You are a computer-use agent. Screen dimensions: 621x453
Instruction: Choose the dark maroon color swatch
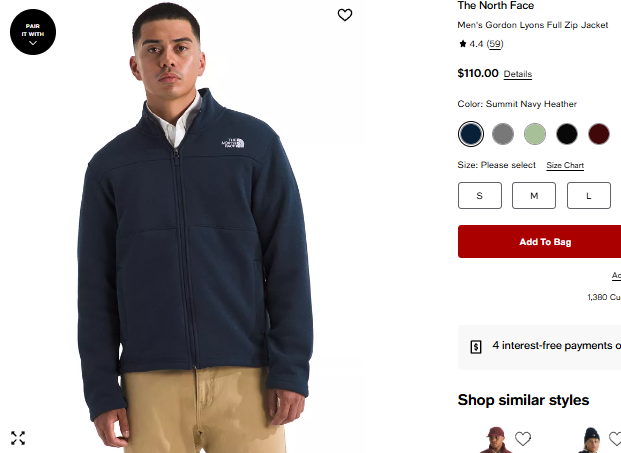pyautogui.click(x=599, y=134)
